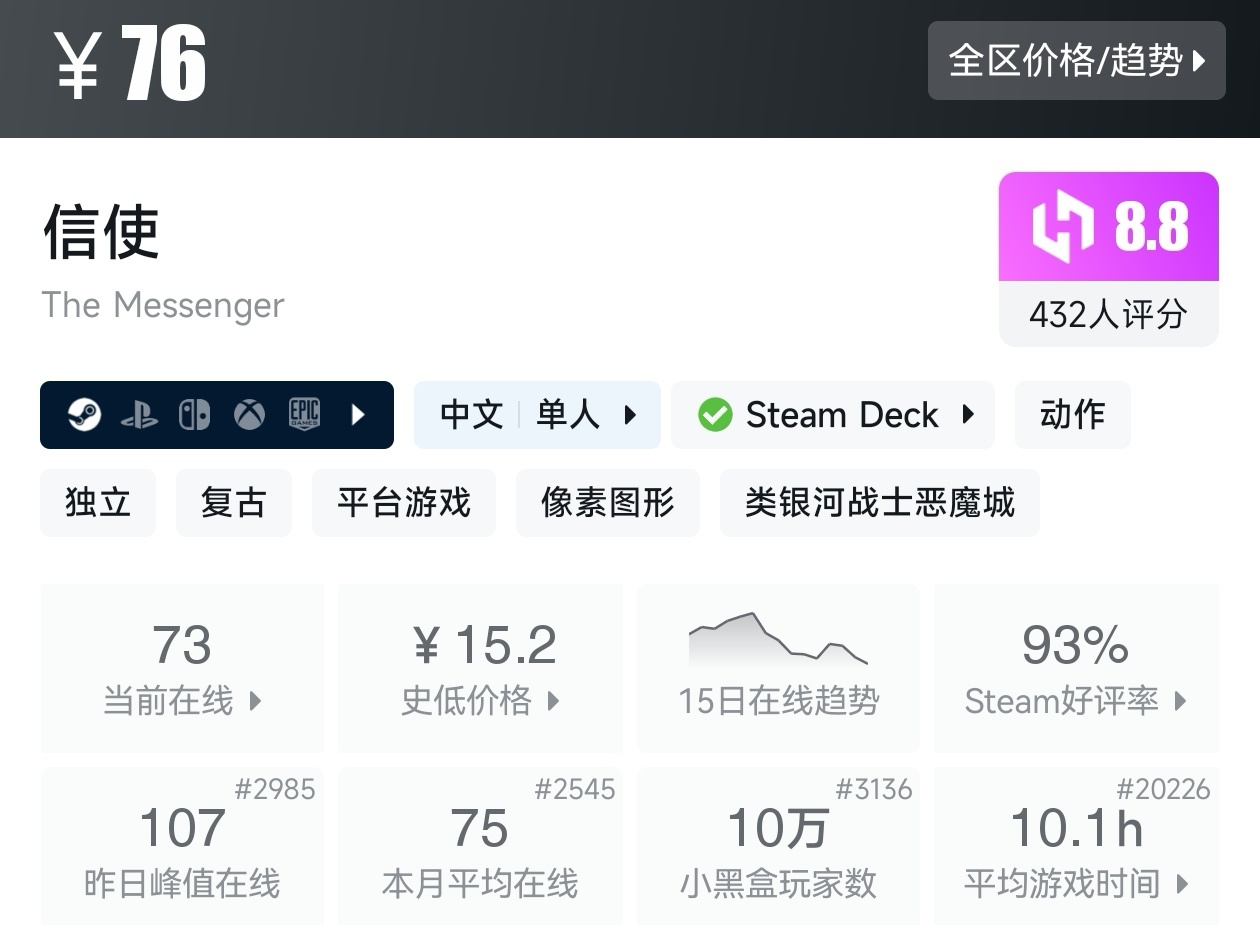
Task: Select the 复古 tag
Action: tap(233, 502)
